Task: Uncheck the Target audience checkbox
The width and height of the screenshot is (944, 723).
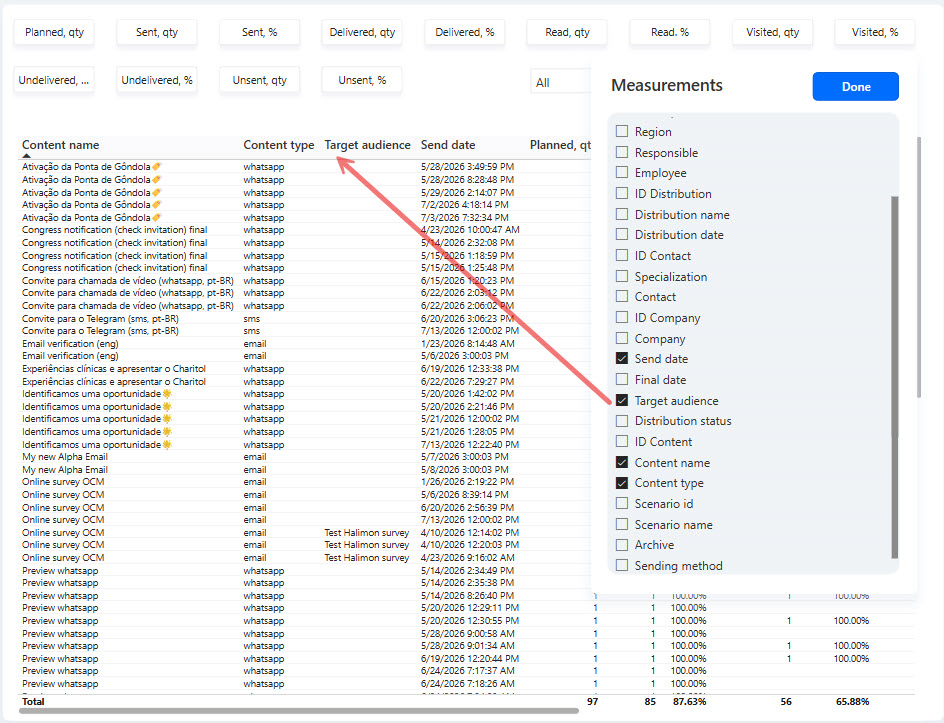Action: click(622, 400)
